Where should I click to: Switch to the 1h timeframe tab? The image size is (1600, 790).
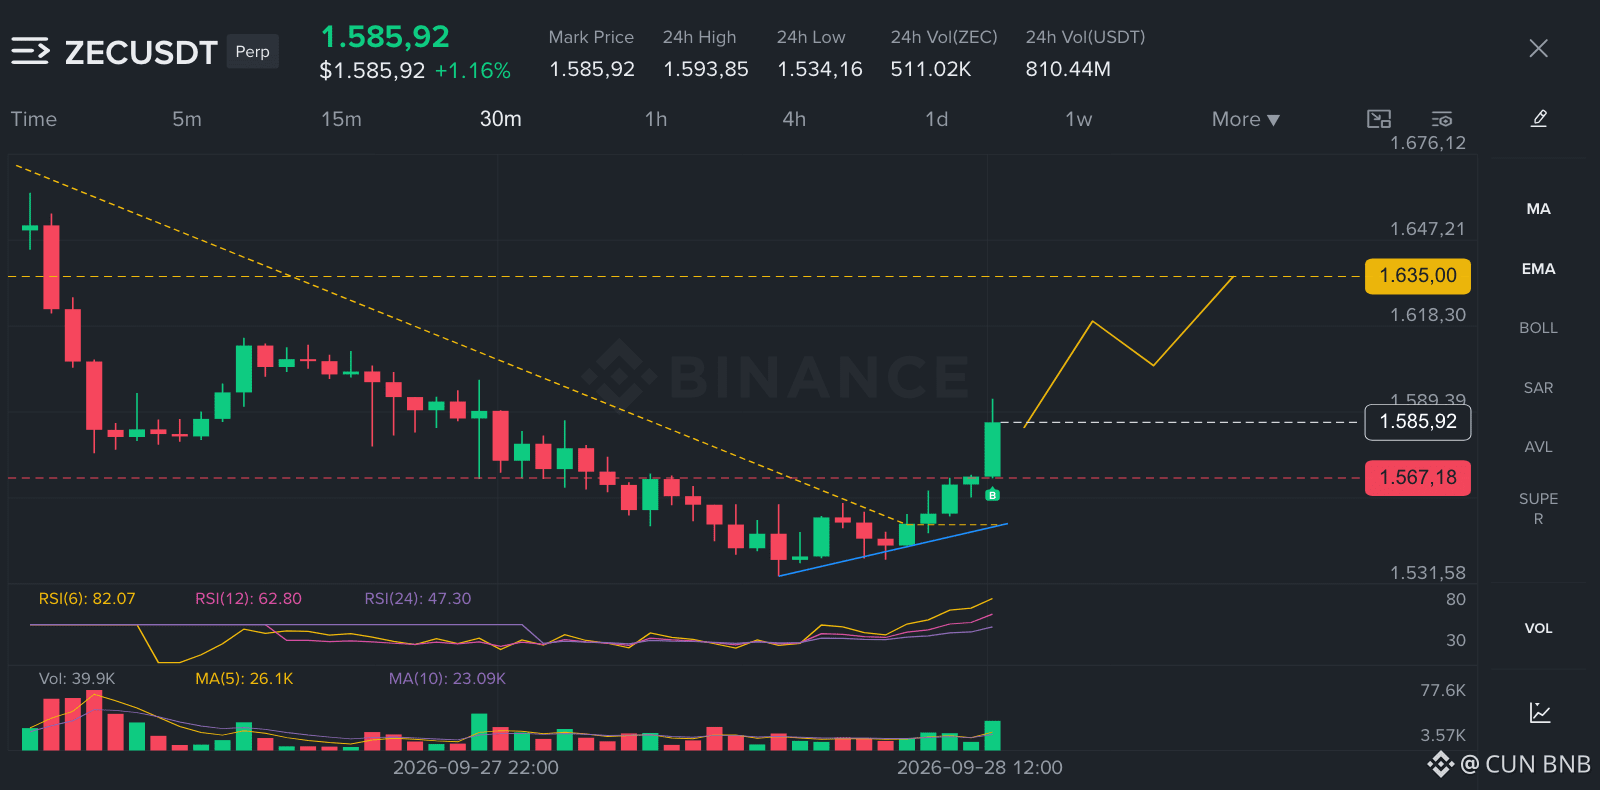(656, 119)
